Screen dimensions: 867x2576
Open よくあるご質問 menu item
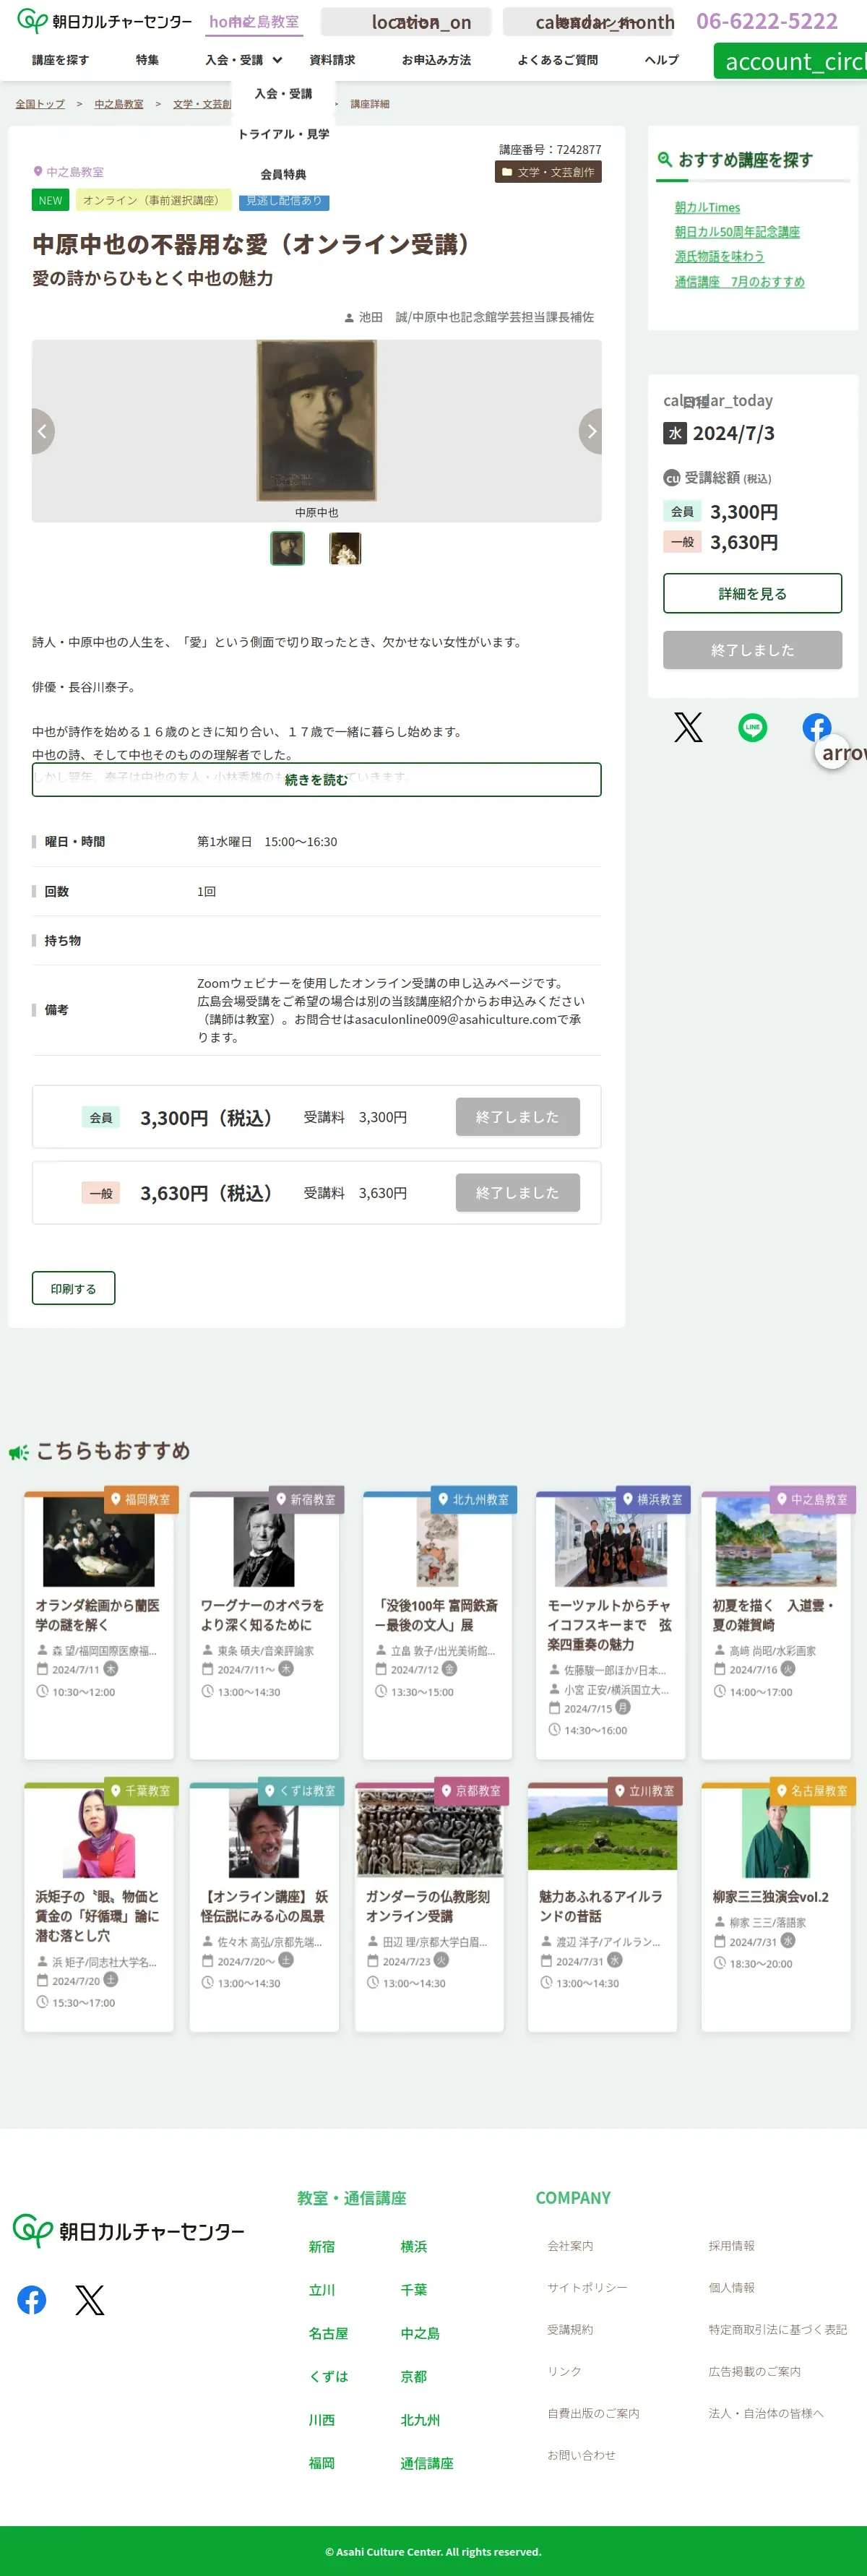tap(557, 60)
